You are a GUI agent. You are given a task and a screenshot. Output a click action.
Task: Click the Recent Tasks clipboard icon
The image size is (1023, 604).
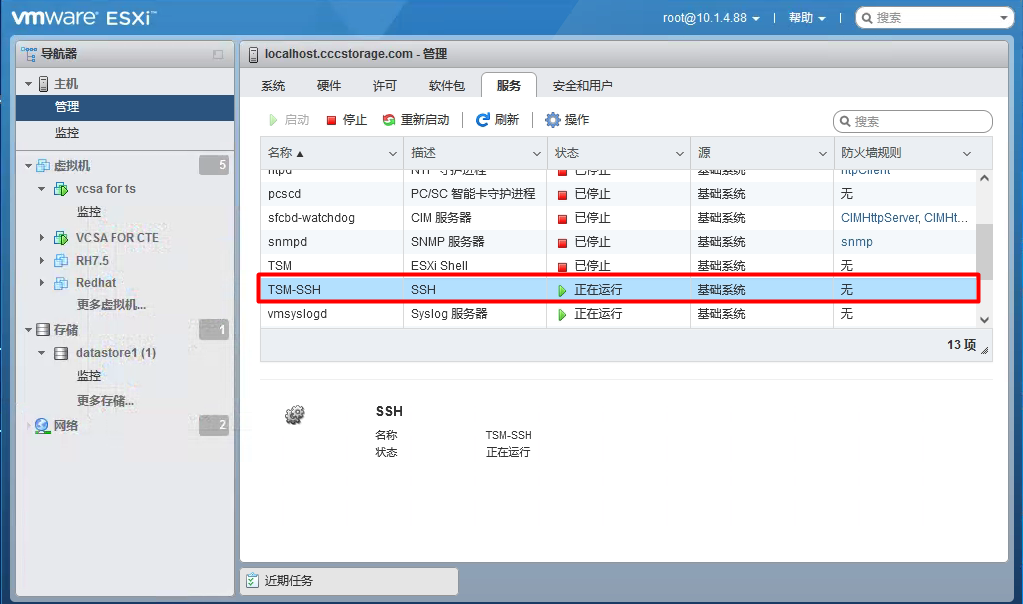click(x=252, y=581)
